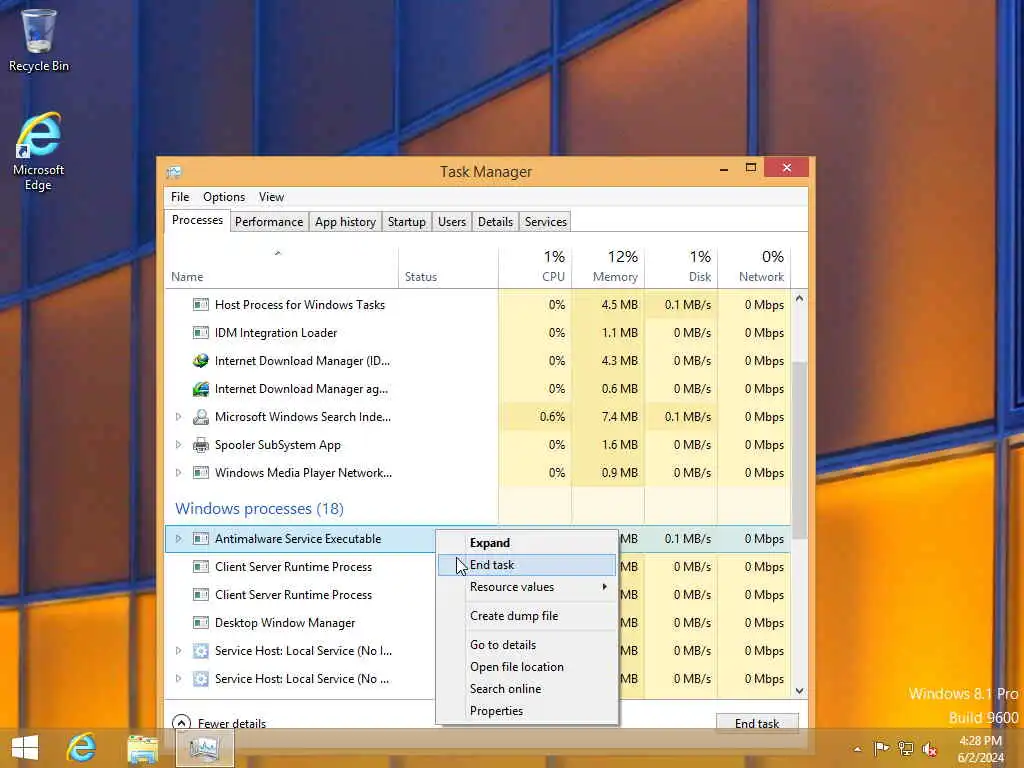
Task: Switch to the Users tab
Action: pyautogui.click(x=452, y=222)
